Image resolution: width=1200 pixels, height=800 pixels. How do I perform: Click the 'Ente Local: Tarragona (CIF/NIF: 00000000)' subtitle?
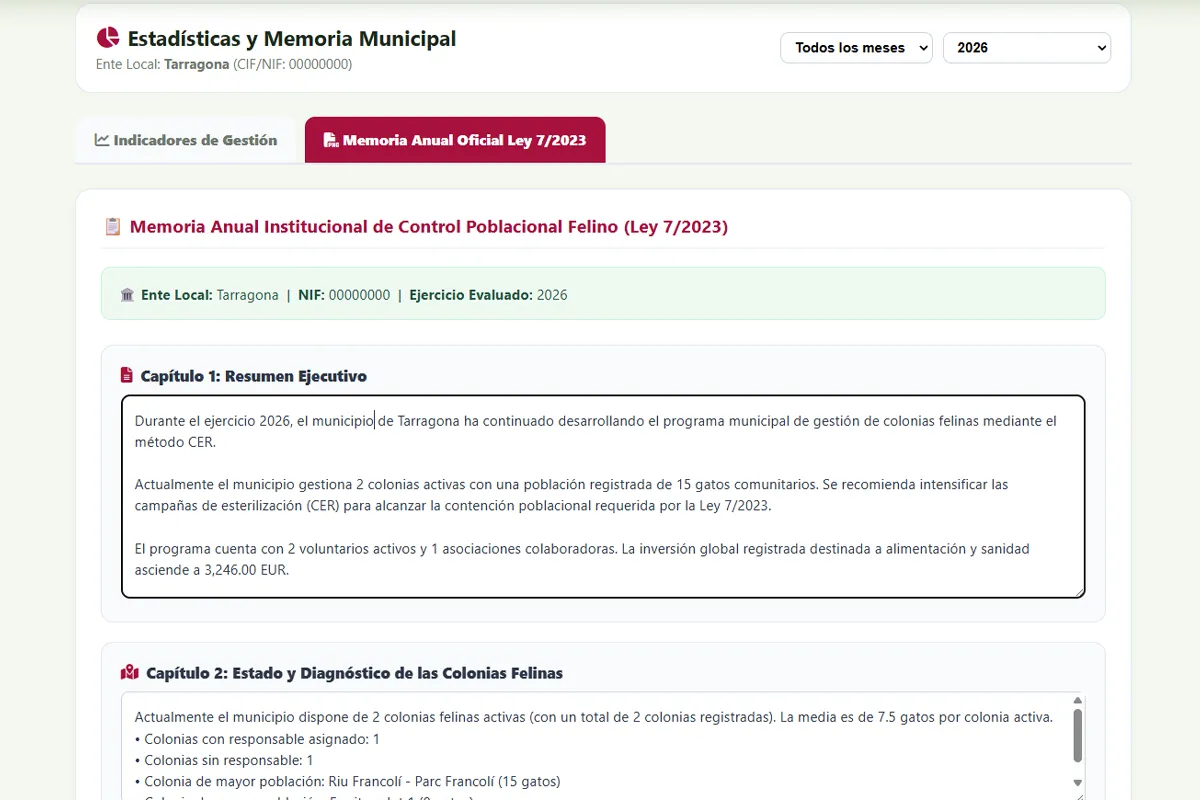coord(224,64)
